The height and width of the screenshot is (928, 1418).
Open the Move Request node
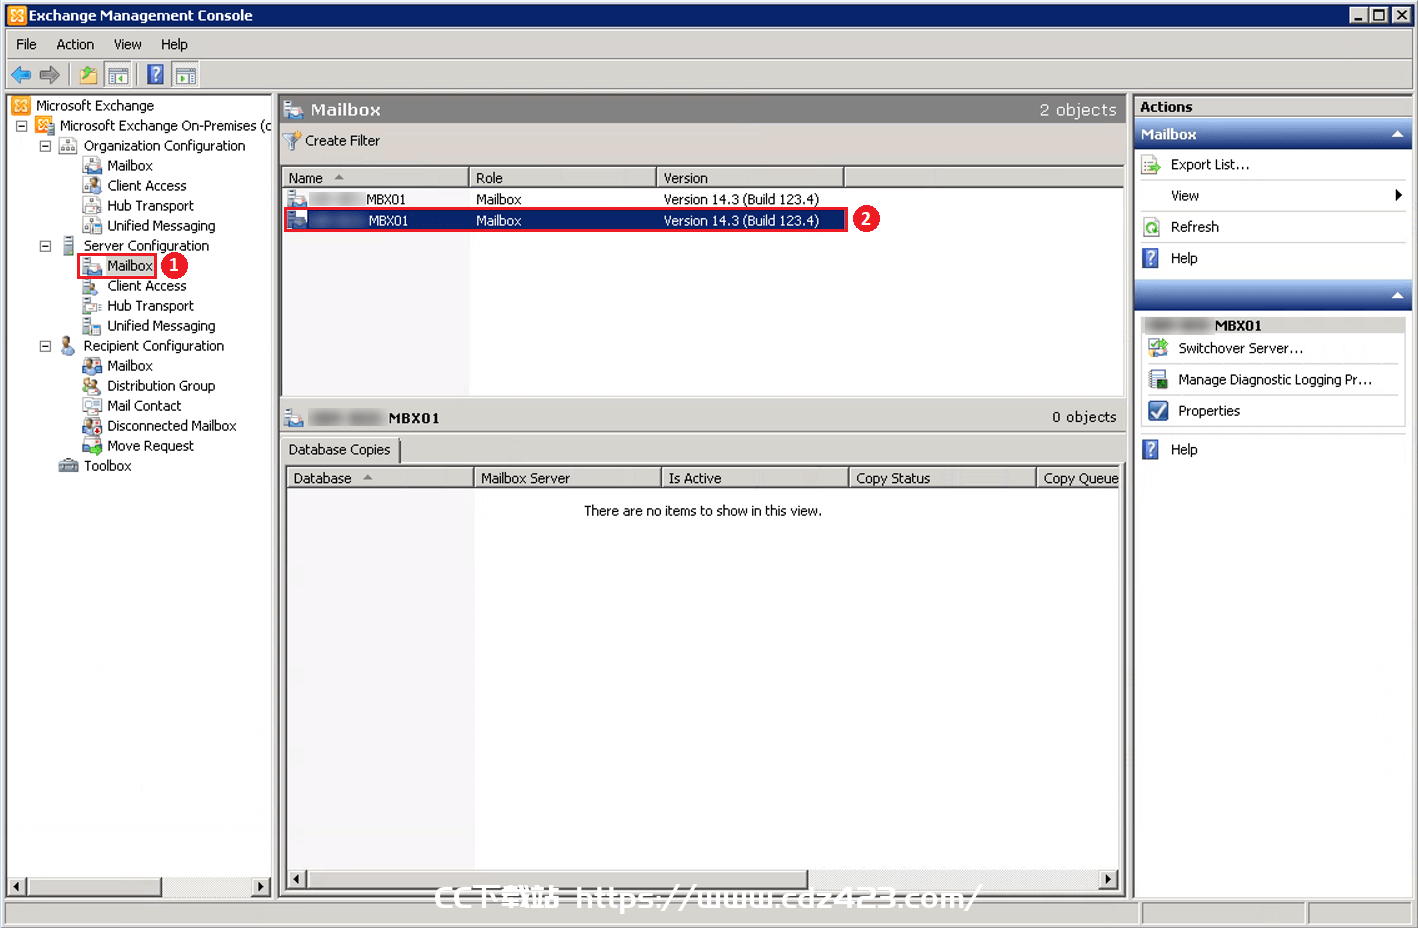(150, 446)
